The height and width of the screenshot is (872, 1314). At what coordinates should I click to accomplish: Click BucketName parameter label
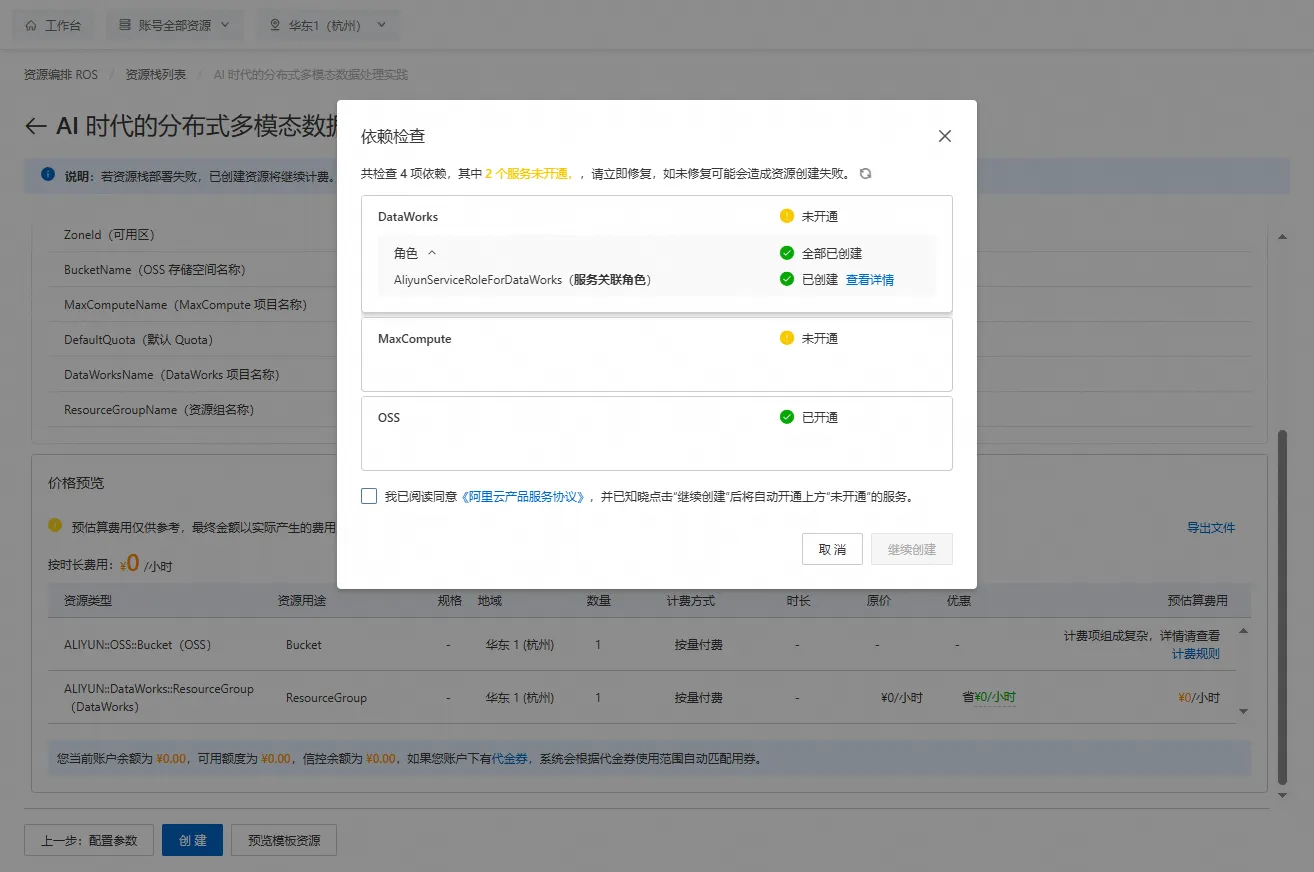(155, 270)
